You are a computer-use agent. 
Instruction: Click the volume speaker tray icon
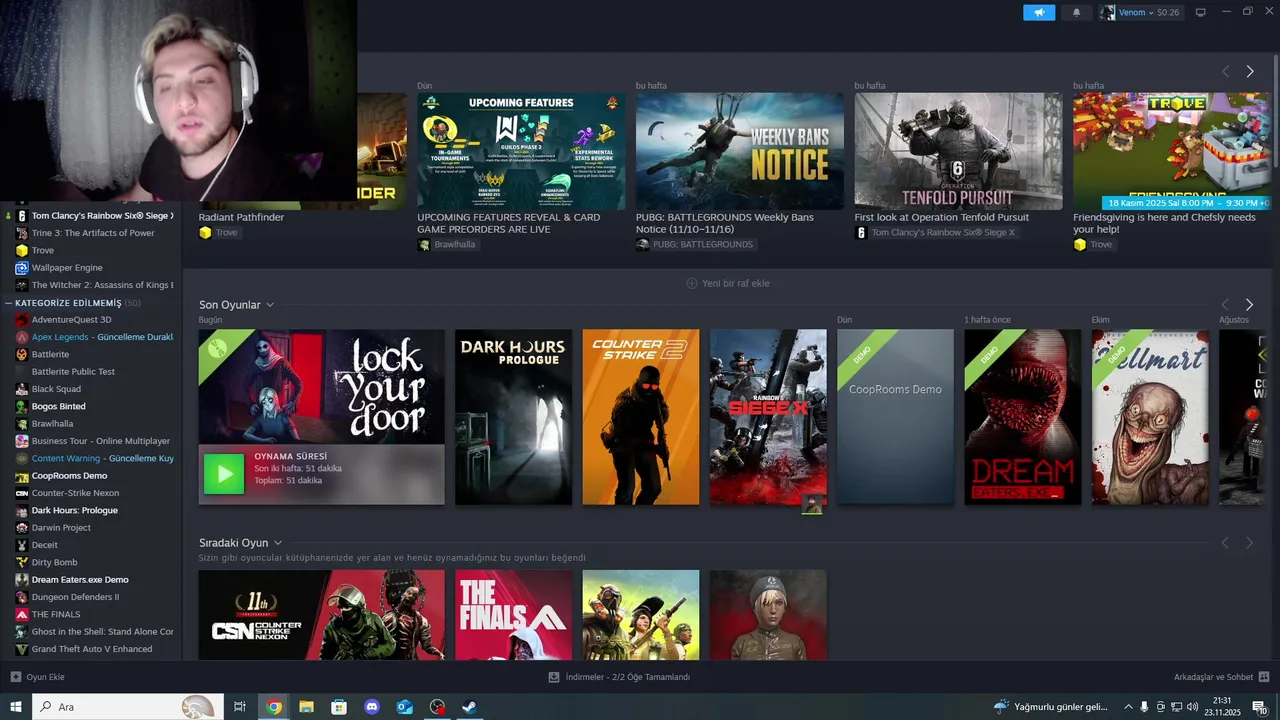pyautogui.click(x=1193, y=707)
